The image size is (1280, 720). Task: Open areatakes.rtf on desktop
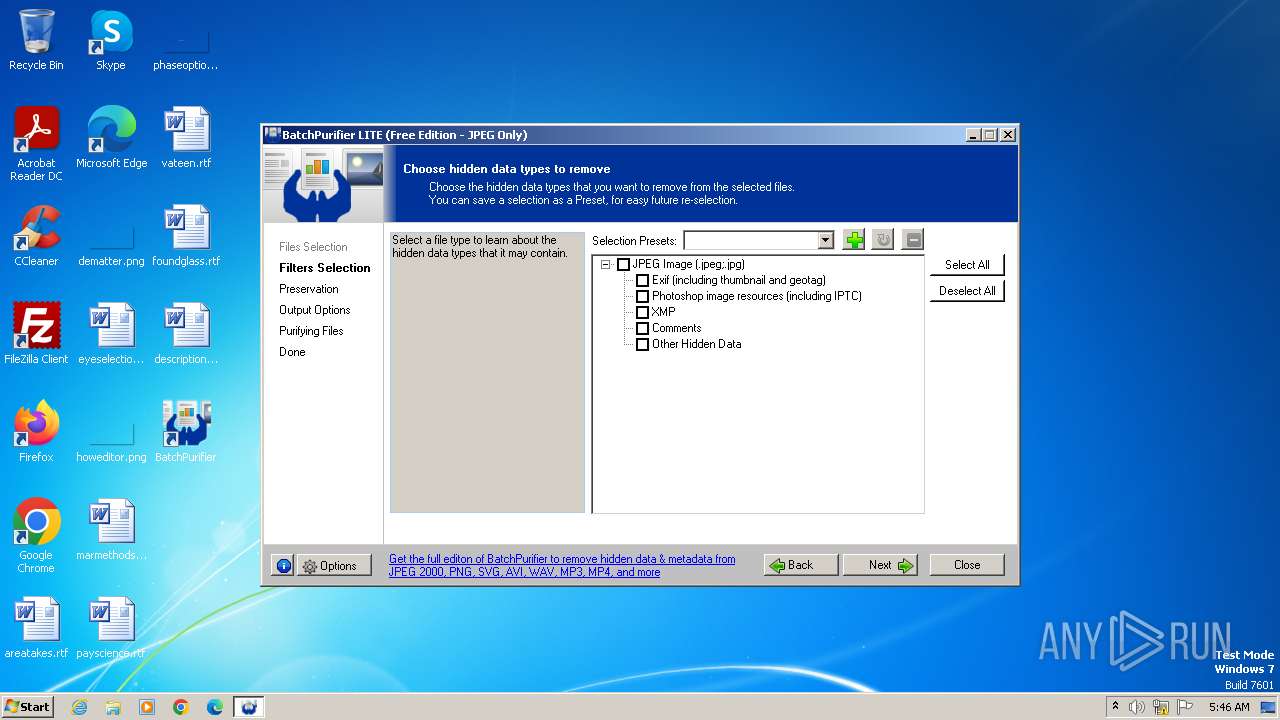tap(36, 628)
